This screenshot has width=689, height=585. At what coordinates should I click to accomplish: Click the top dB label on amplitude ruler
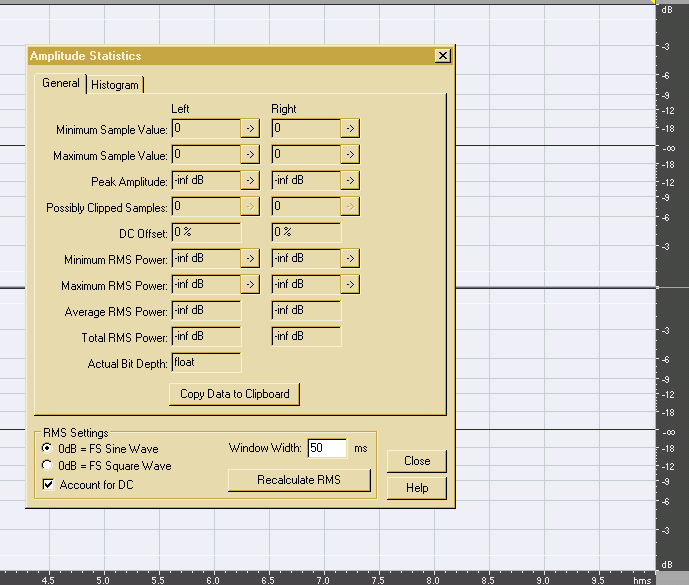[x=667, y=10]
